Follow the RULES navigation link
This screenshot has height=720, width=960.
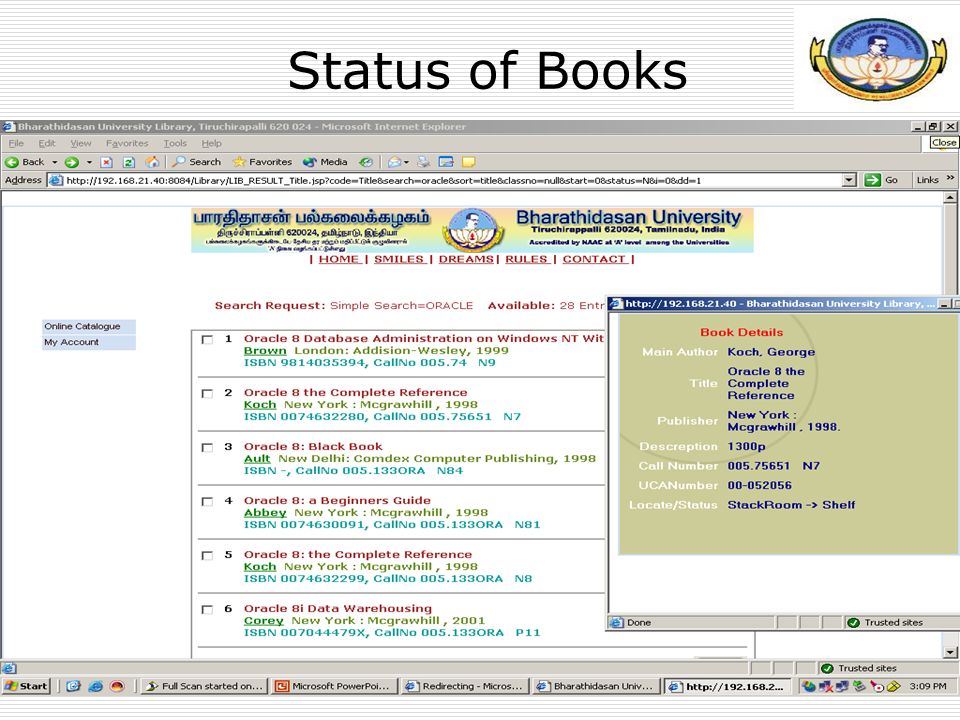tap(527, 259)
